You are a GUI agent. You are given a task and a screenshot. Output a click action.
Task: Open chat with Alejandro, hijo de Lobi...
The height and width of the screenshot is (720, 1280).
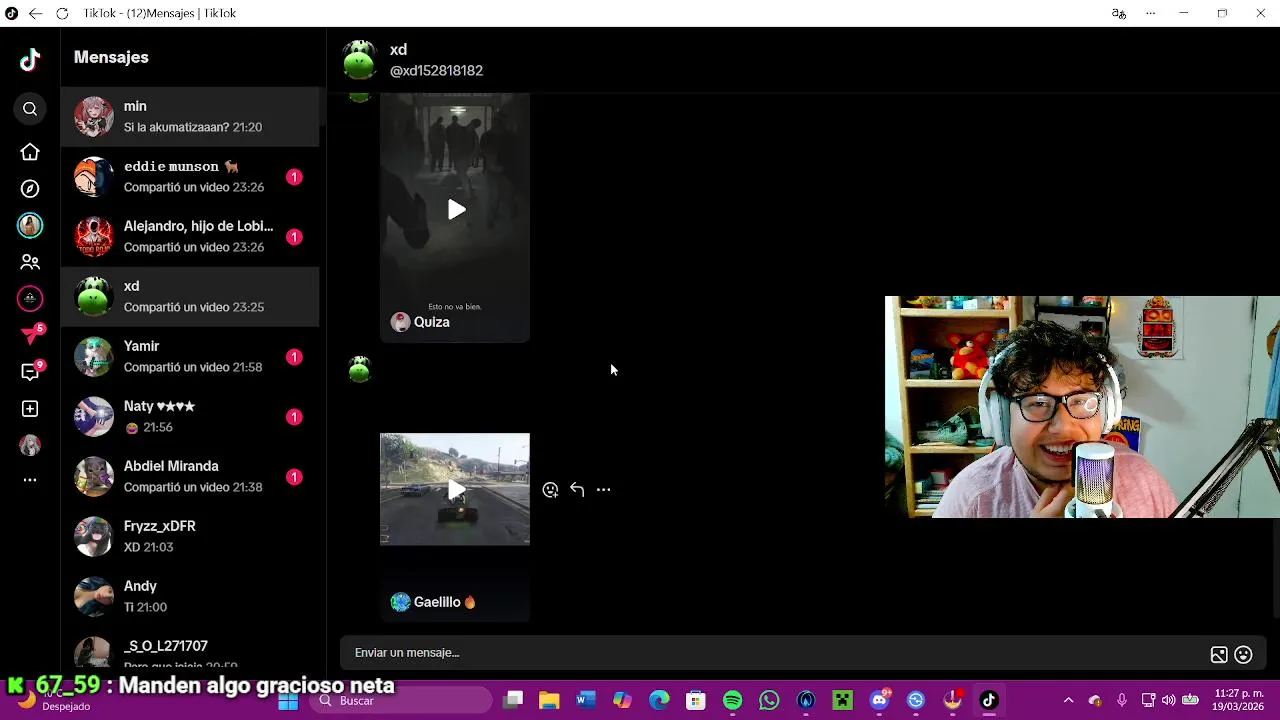tap(190, 237)
